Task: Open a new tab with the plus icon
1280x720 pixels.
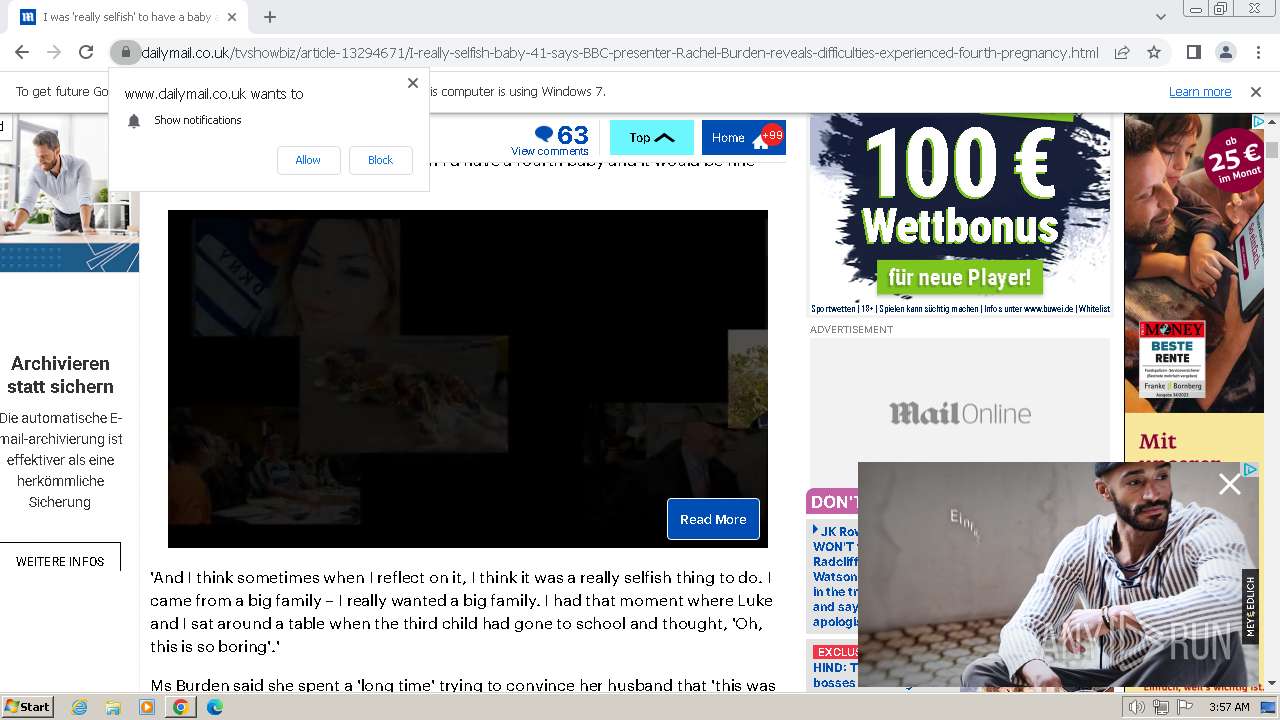Action: tap(270, 17)
